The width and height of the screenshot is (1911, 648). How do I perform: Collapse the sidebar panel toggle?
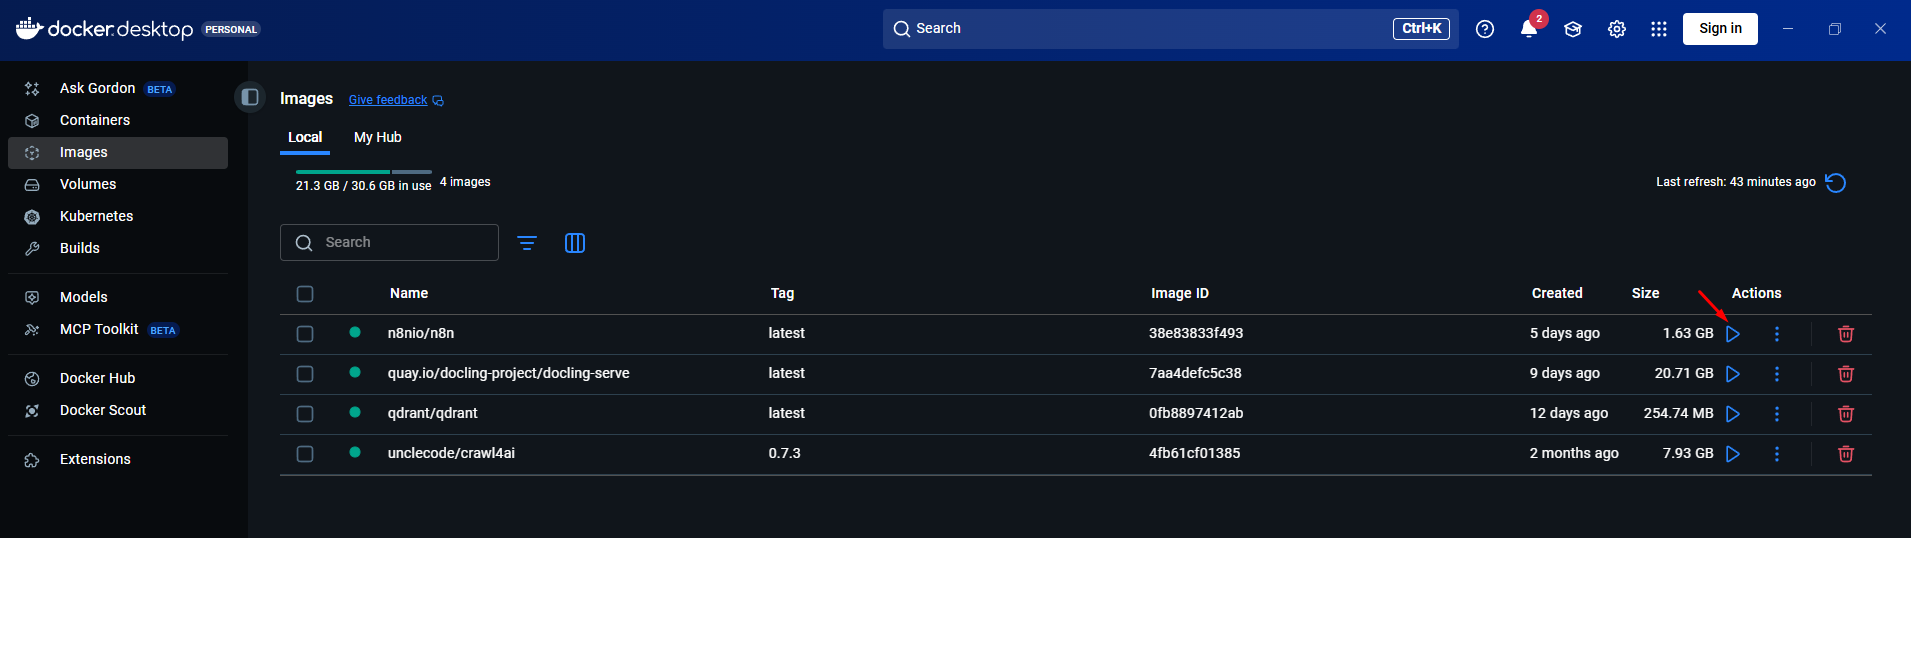(x=250, y=97)
